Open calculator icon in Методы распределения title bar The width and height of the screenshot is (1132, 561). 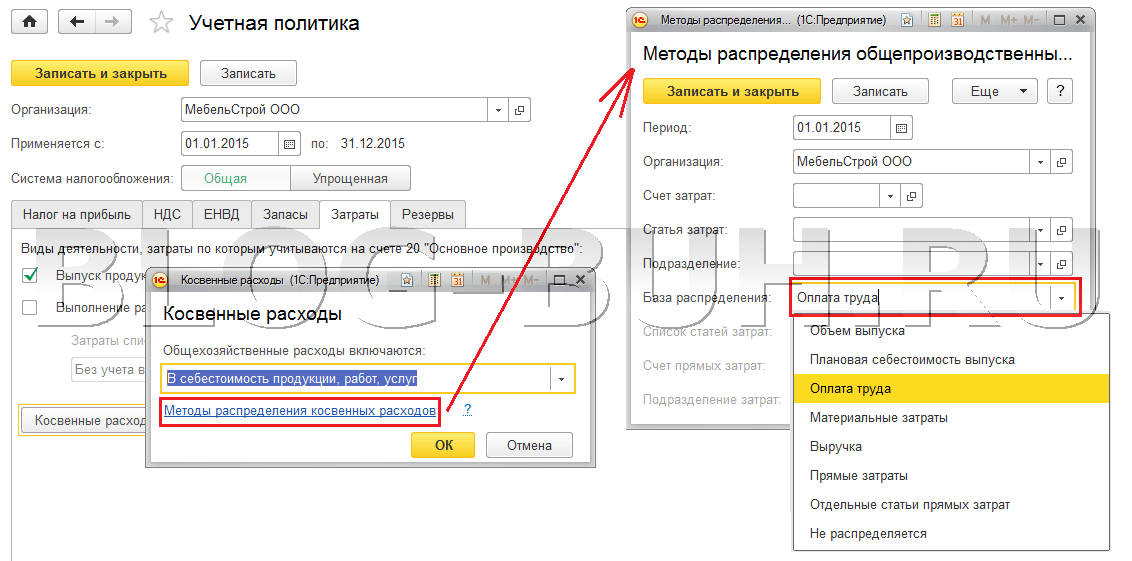pos(933,20)
